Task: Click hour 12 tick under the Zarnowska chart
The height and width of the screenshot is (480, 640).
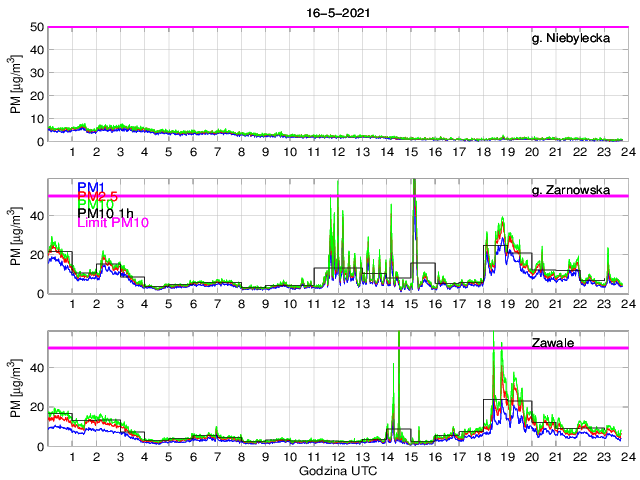Action: tap(338, 304)
